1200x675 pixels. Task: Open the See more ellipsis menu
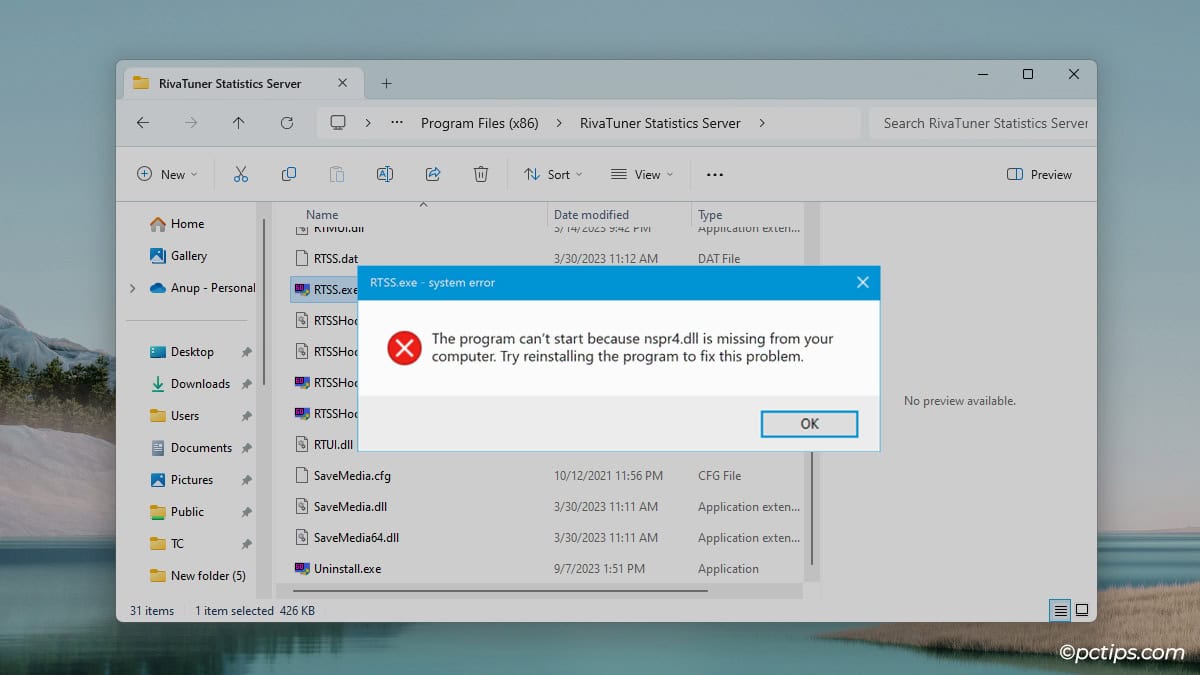(x=714, y=174)
